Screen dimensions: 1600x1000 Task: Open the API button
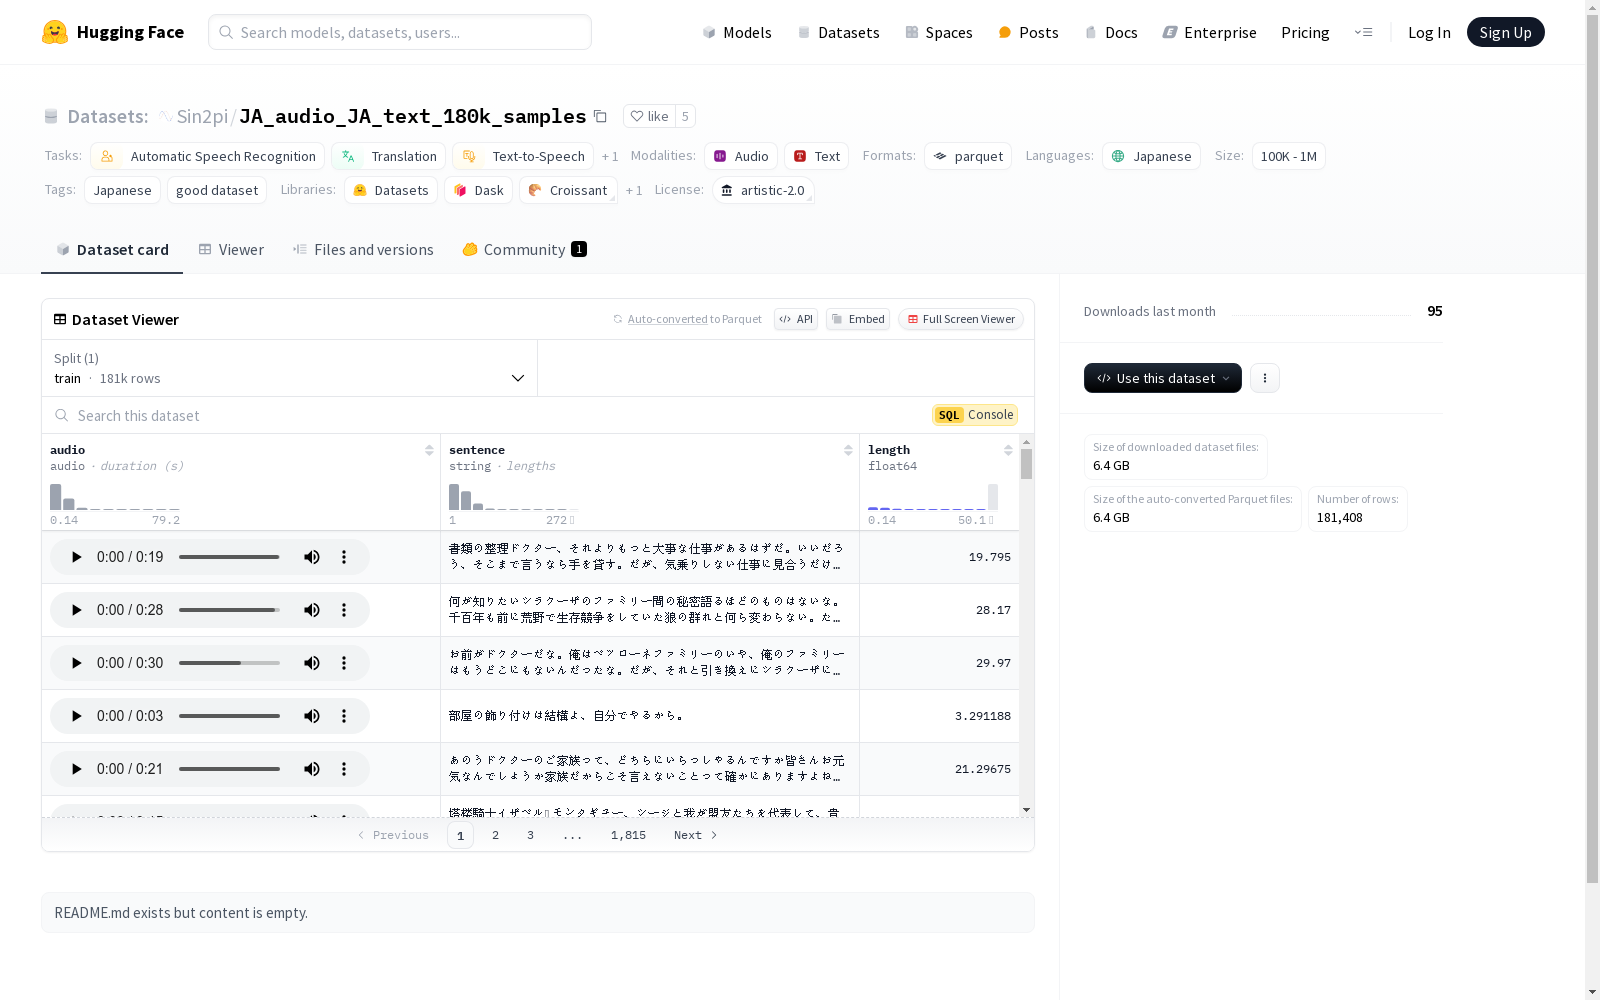pyautogui.click(x=796, y=319)
